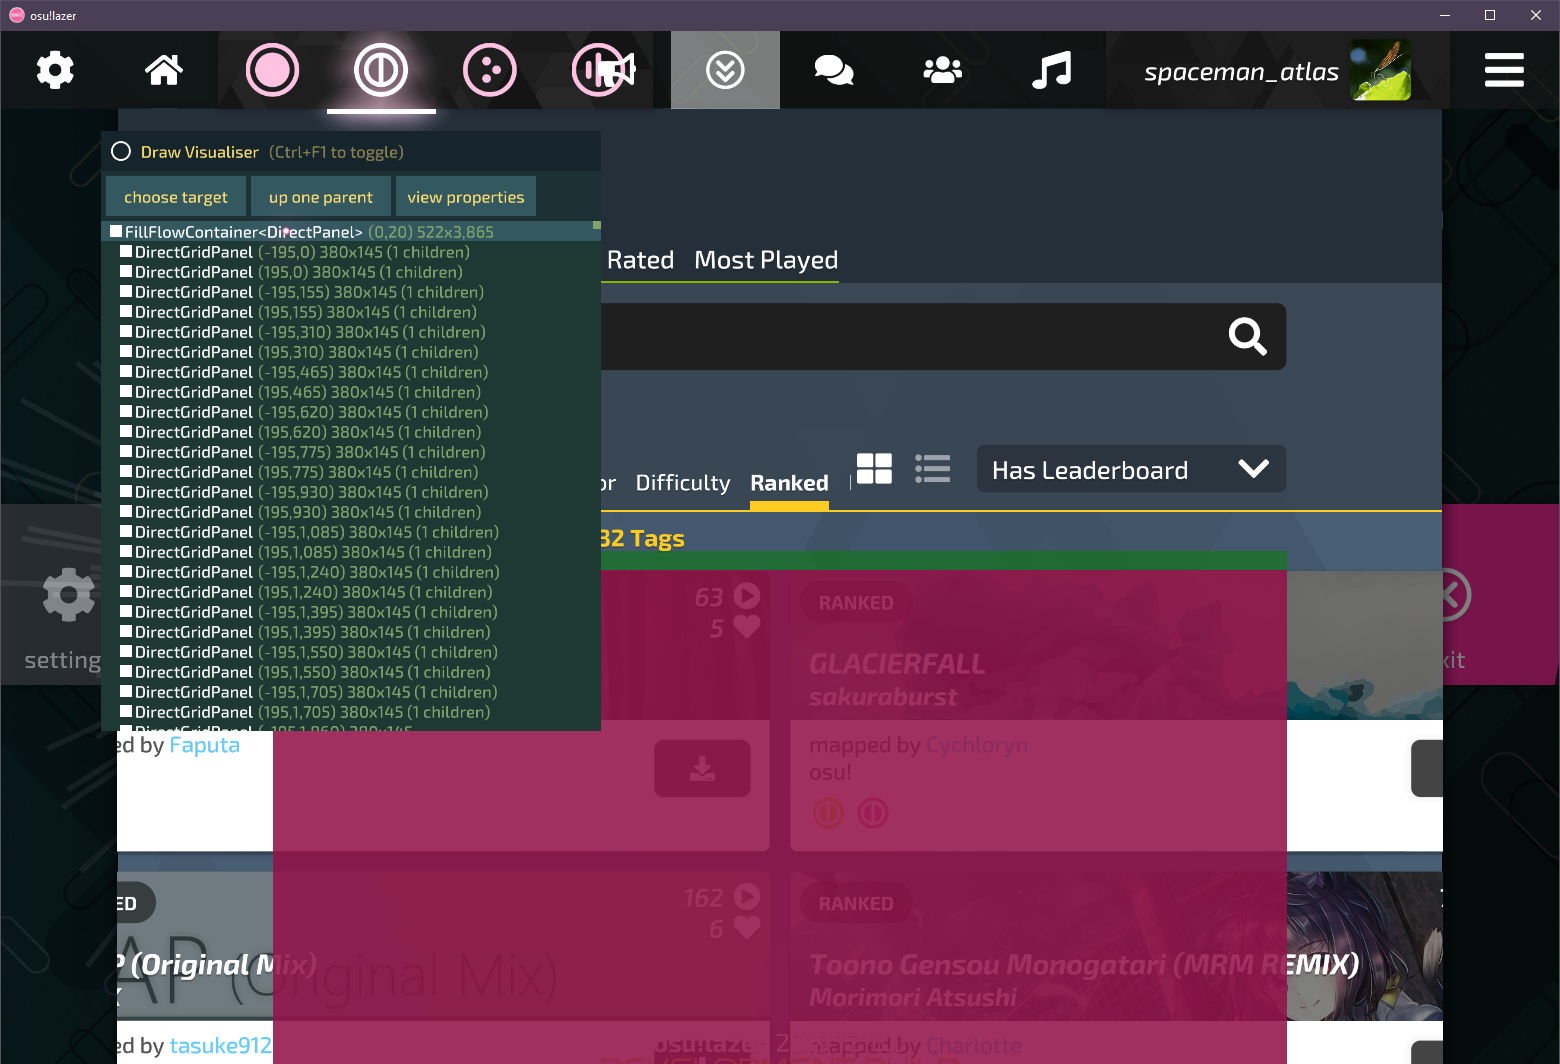Viewport: 1560px width, 1064px height.
Task: Select the osu!catch ruleset icon
Action: 489,70
